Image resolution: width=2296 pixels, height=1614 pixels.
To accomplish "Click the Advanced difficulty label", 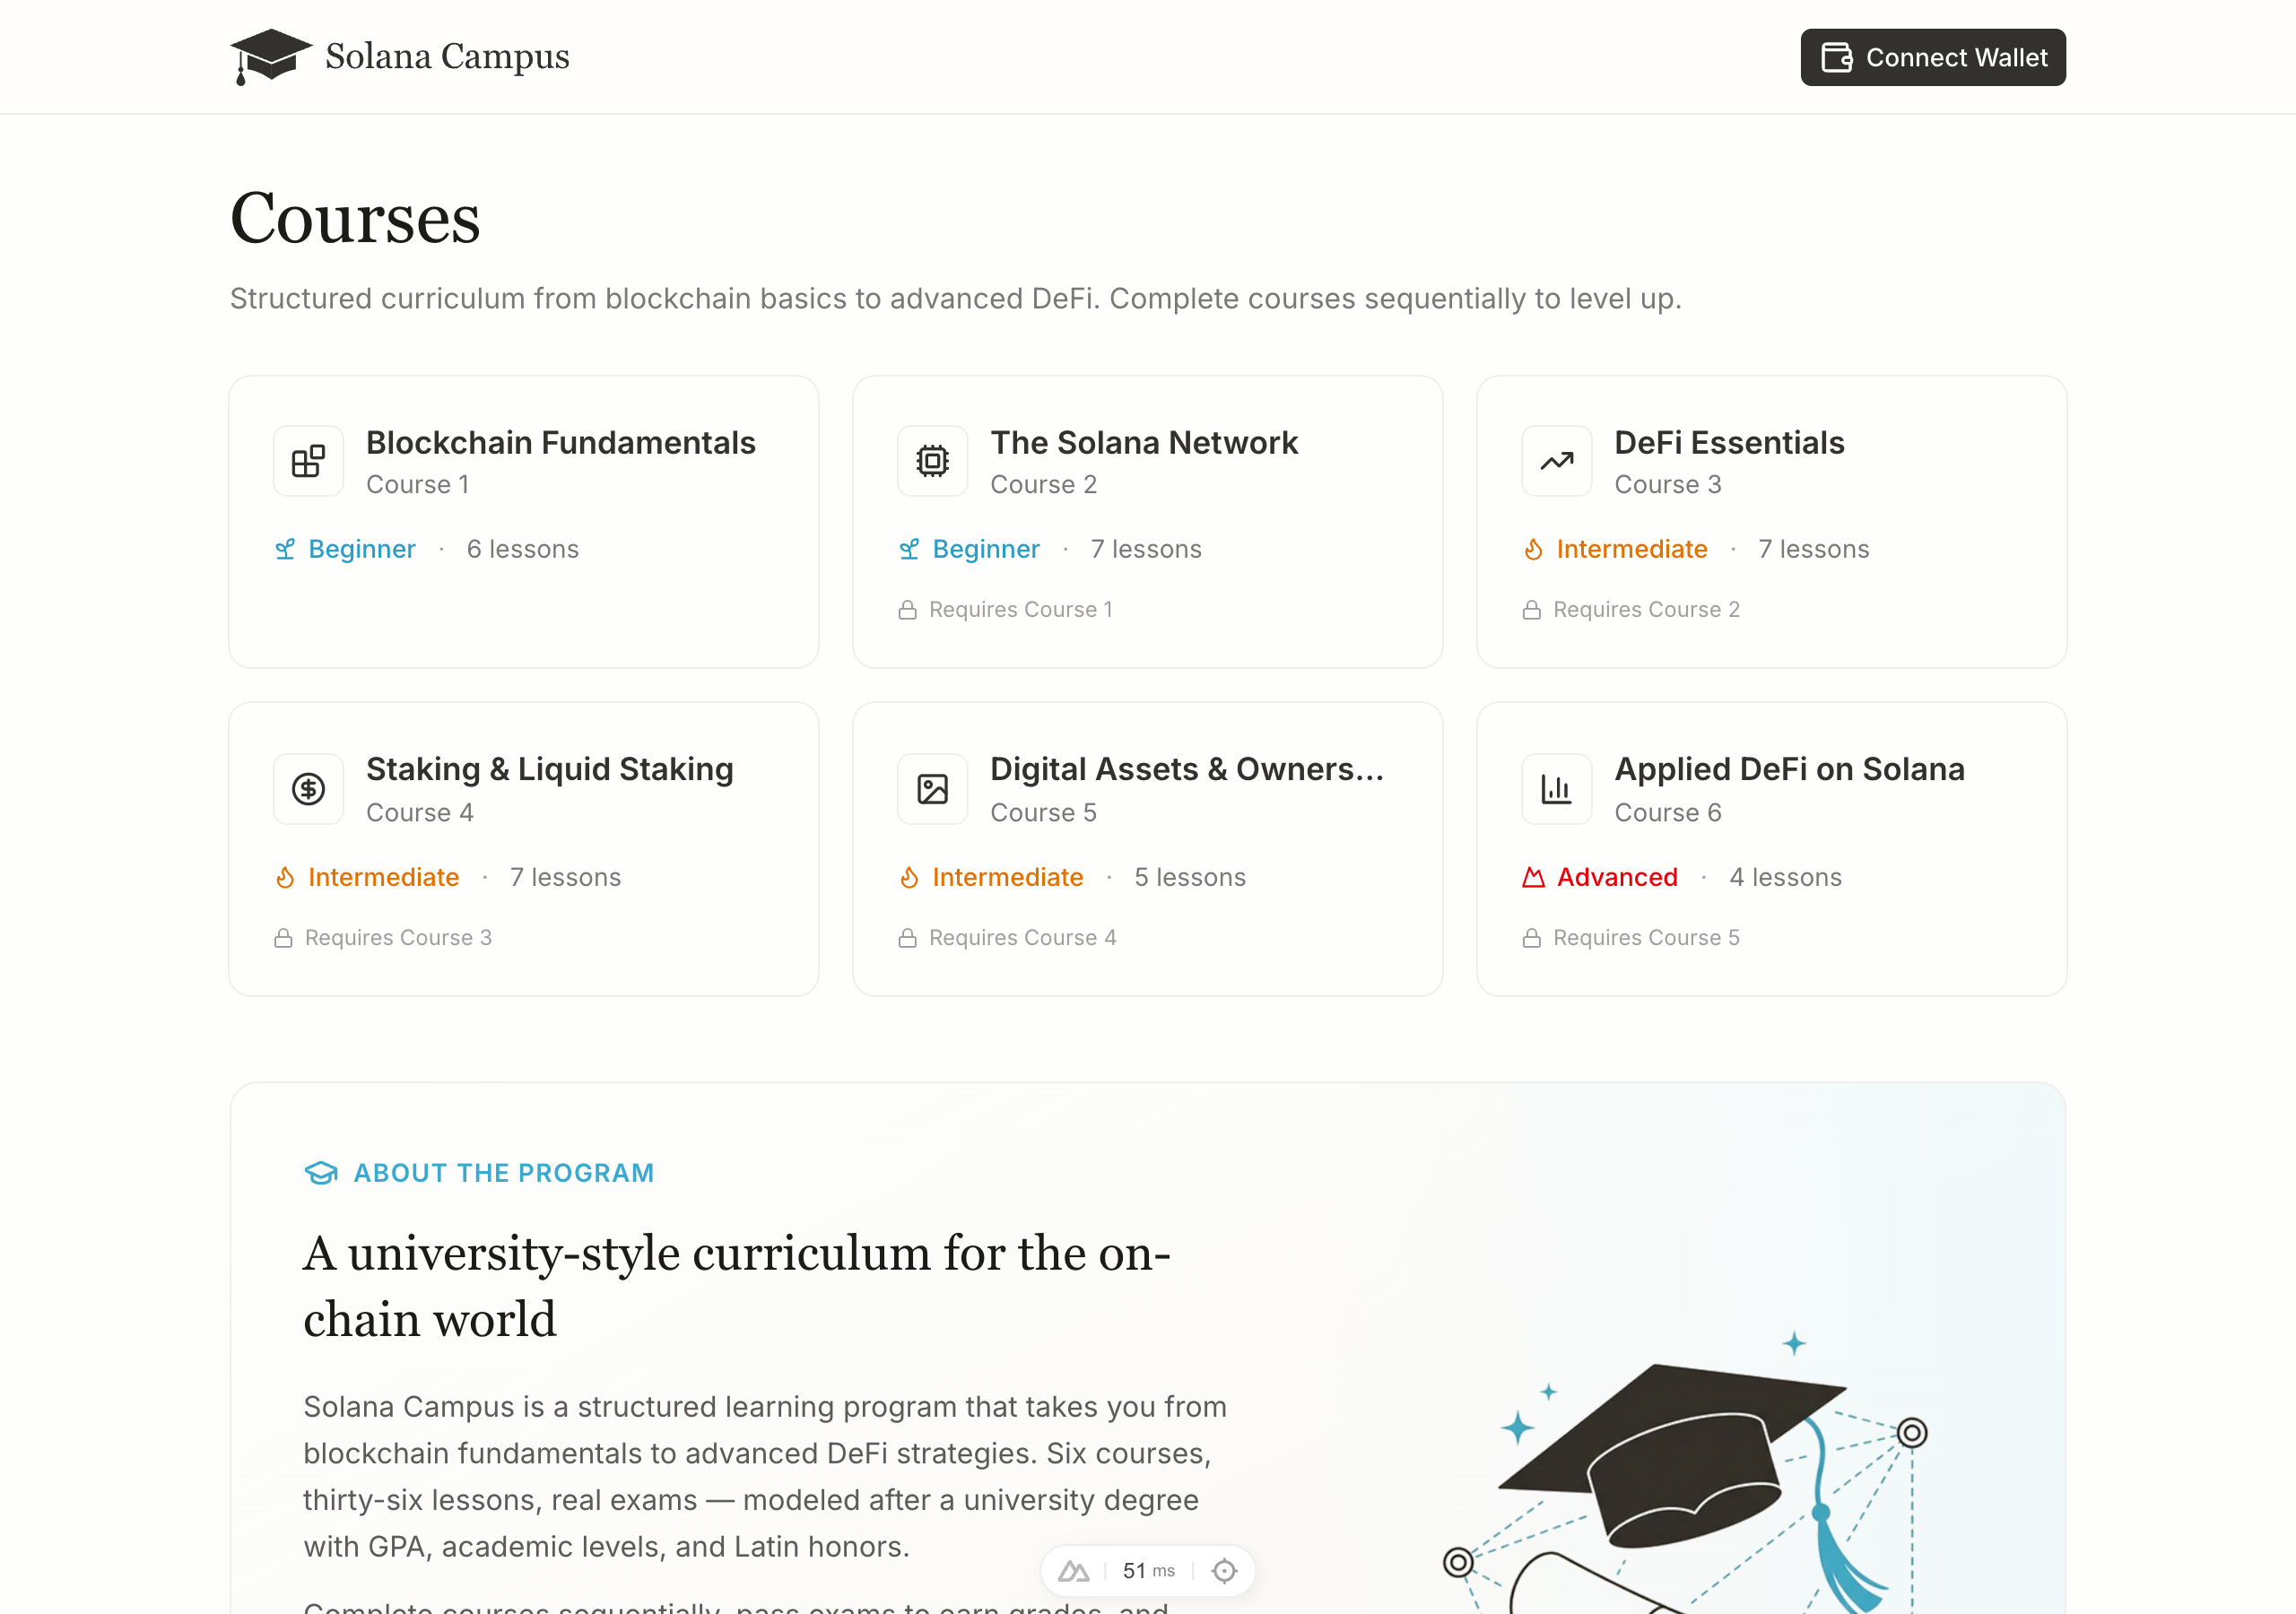I will pos(1617,877).
